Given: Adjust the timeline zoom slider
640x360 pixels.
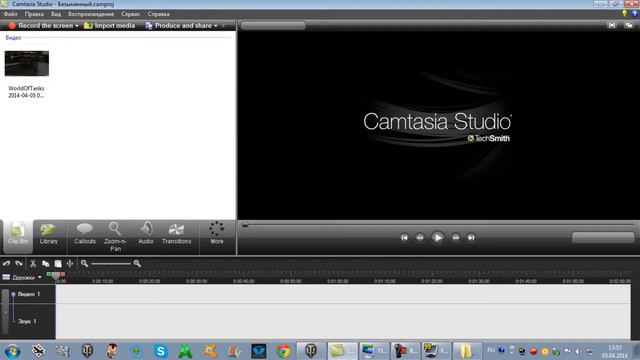Looking at the screenshot, I should [111, 264].
